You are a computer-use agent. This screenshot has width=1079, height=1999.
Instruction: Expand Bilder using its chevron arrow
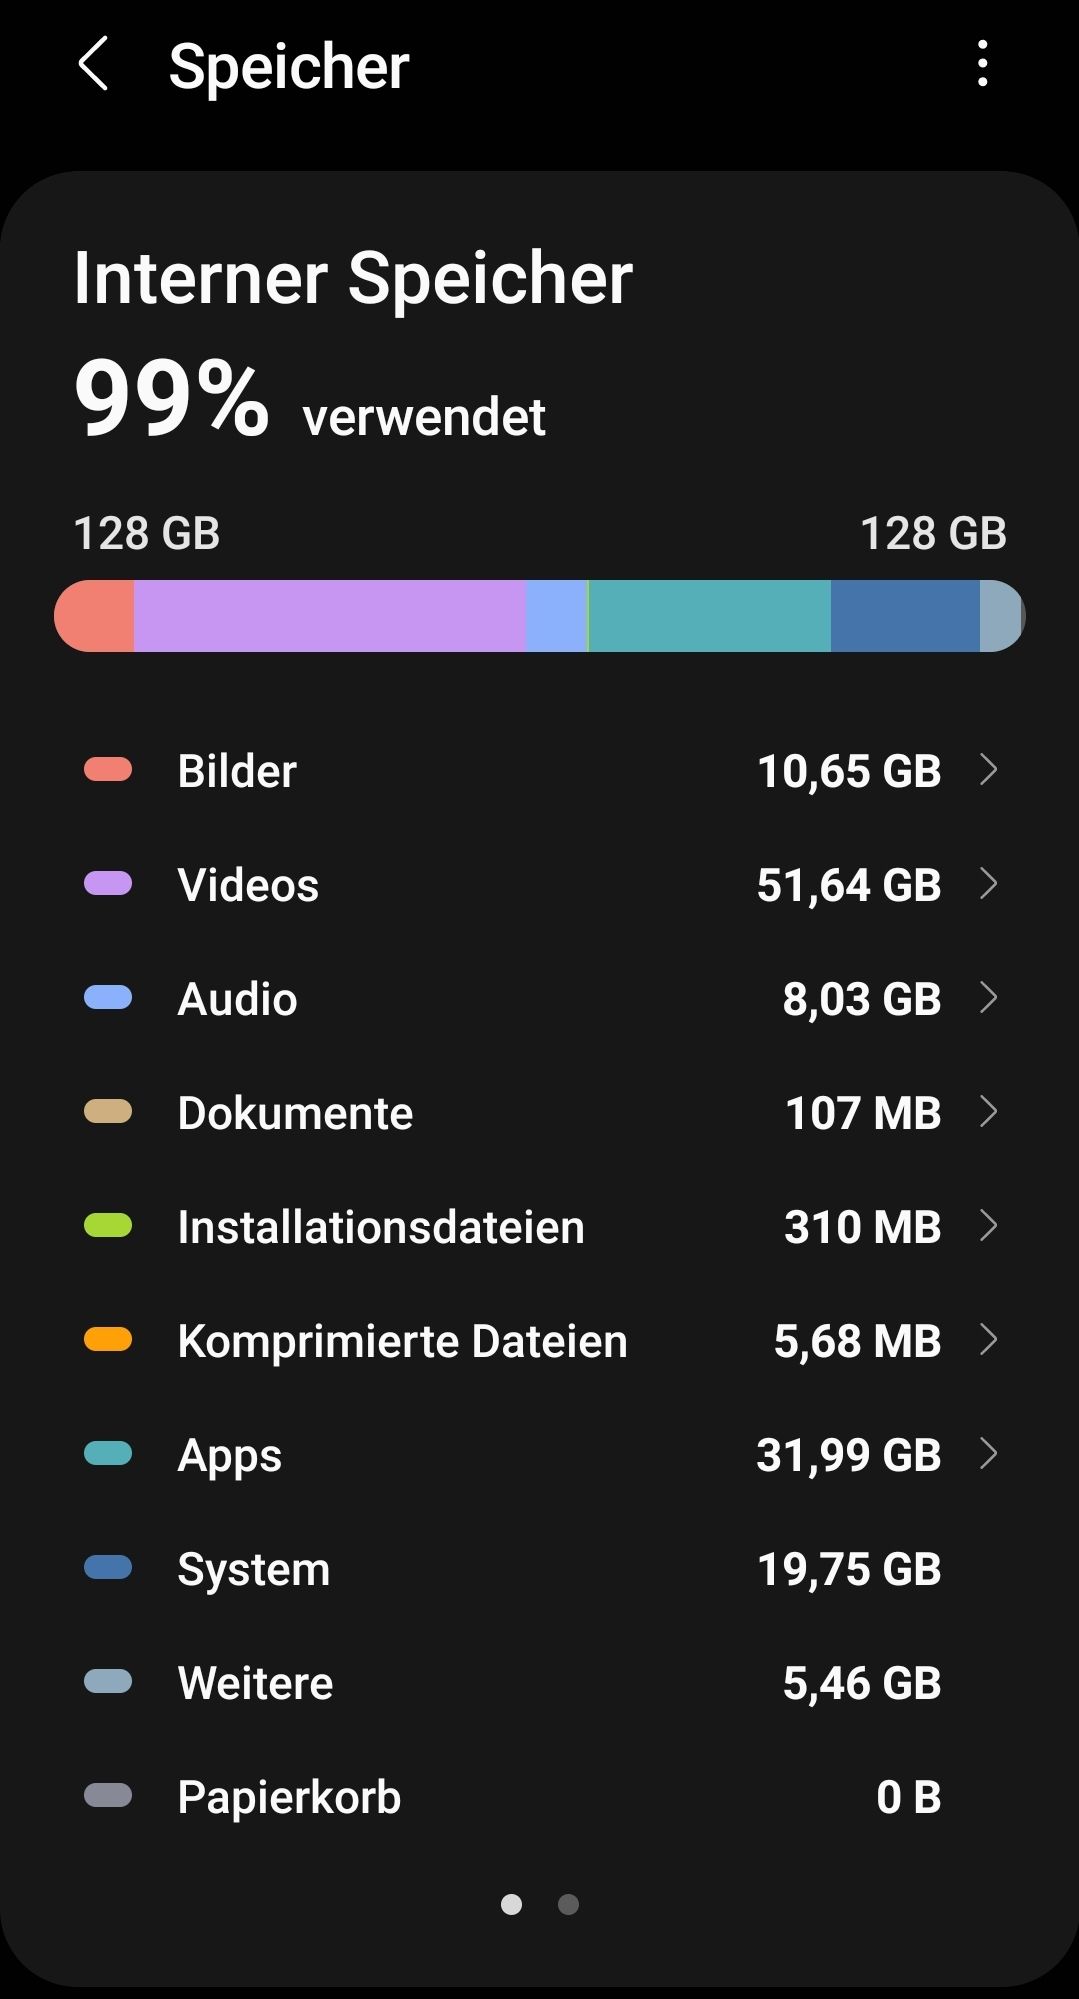click(x=988, y=770)
